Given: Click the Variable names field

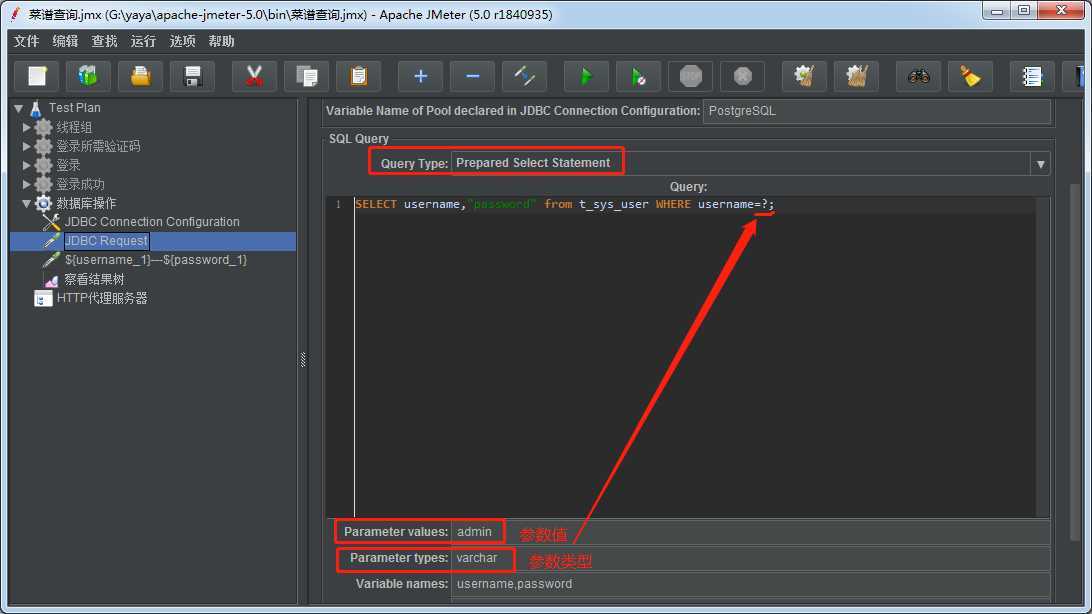Looking at the screenshot, I should [750, 584].
